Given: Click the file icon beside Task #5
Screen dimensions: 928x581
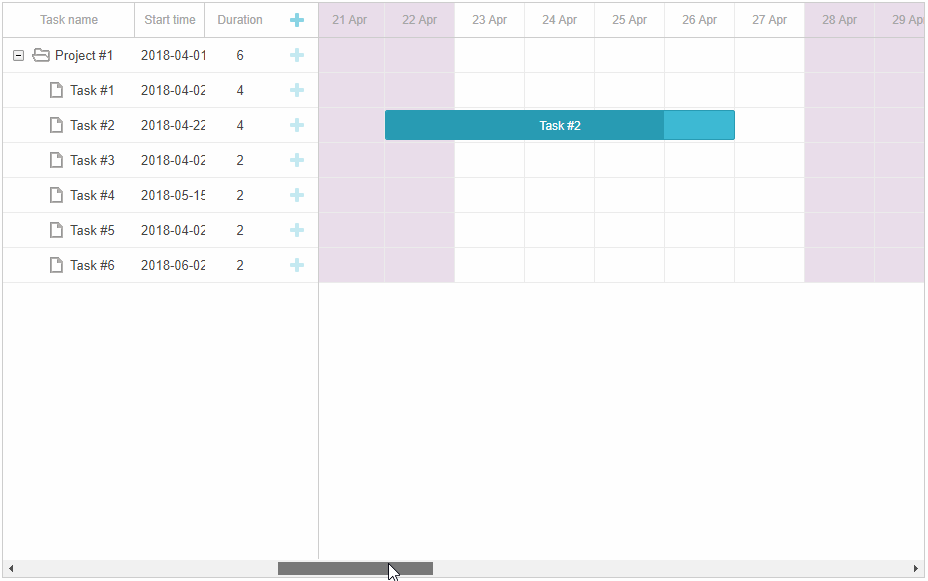Looking at the screenshot, I should click(56, 230).
